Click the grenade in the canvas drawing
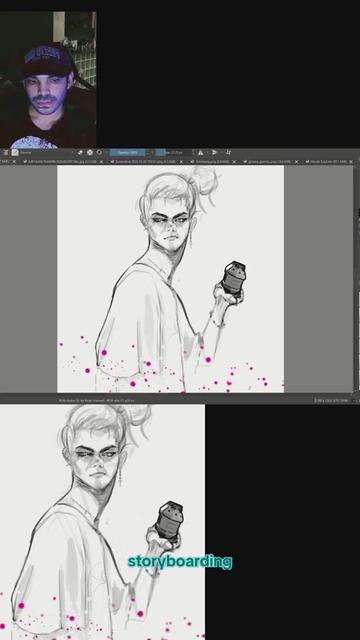 click(x=233, y=278)
